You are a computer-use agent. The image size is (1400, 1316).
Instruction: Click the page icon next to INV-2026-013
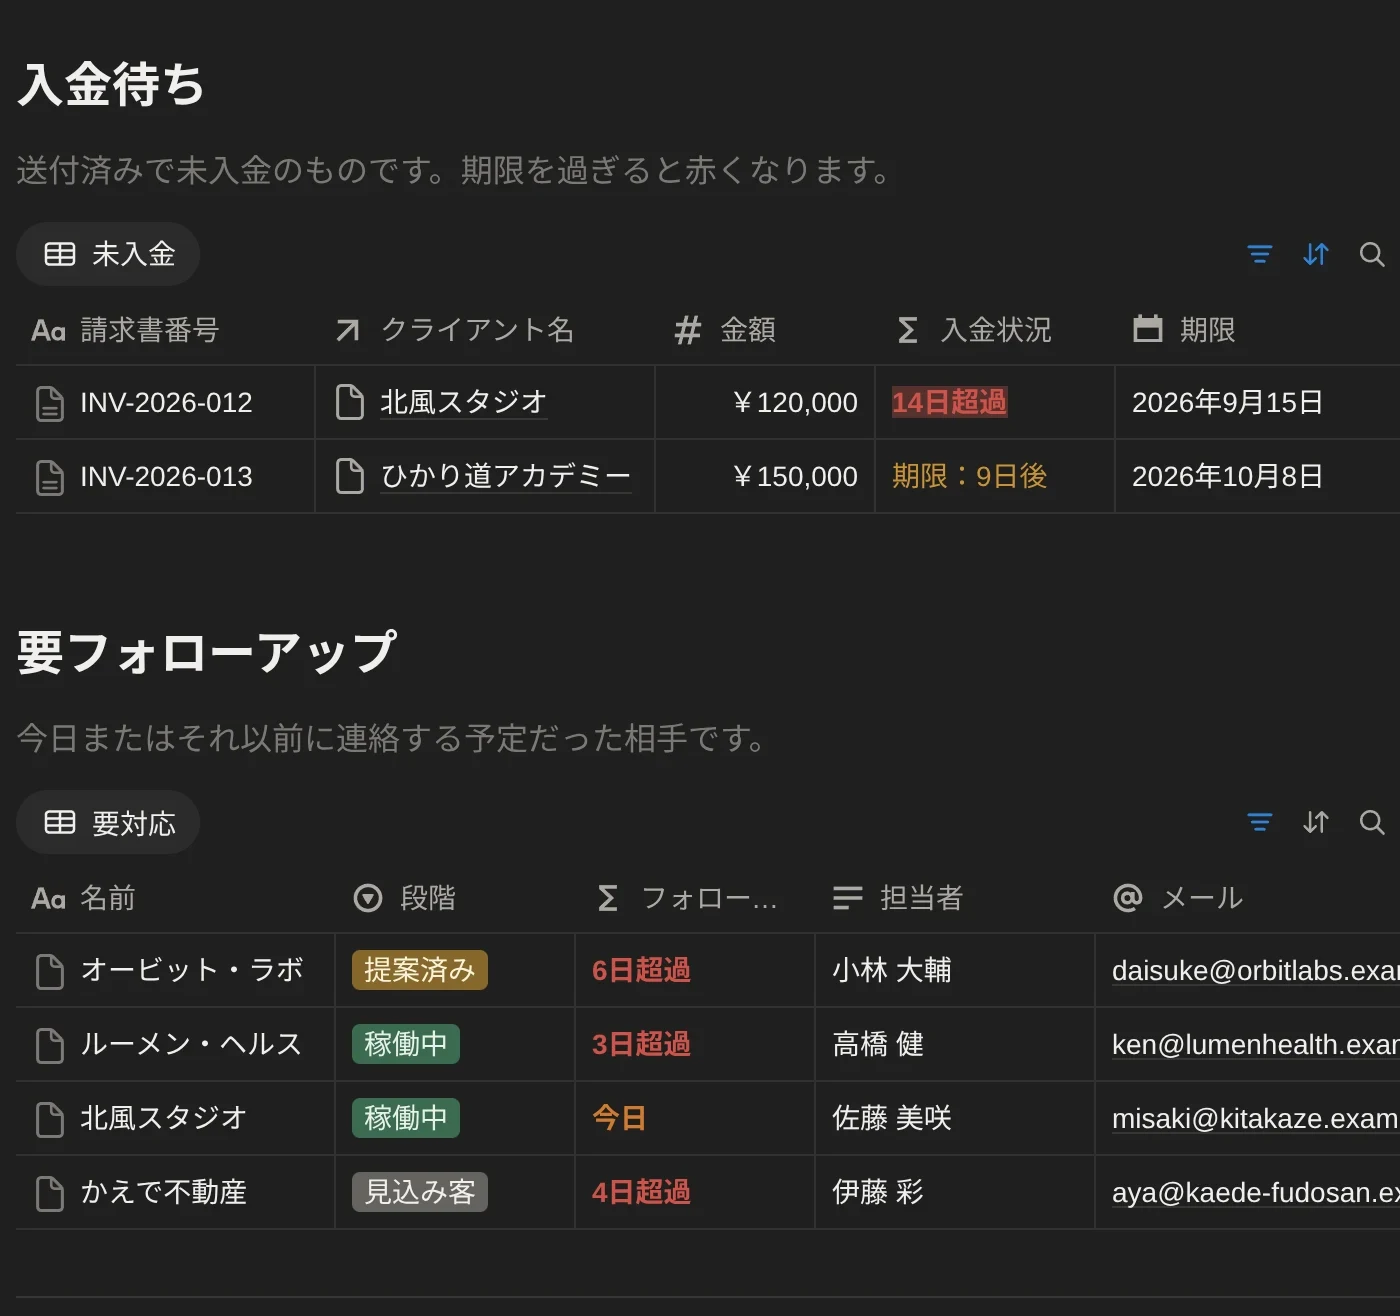(50, 477)
